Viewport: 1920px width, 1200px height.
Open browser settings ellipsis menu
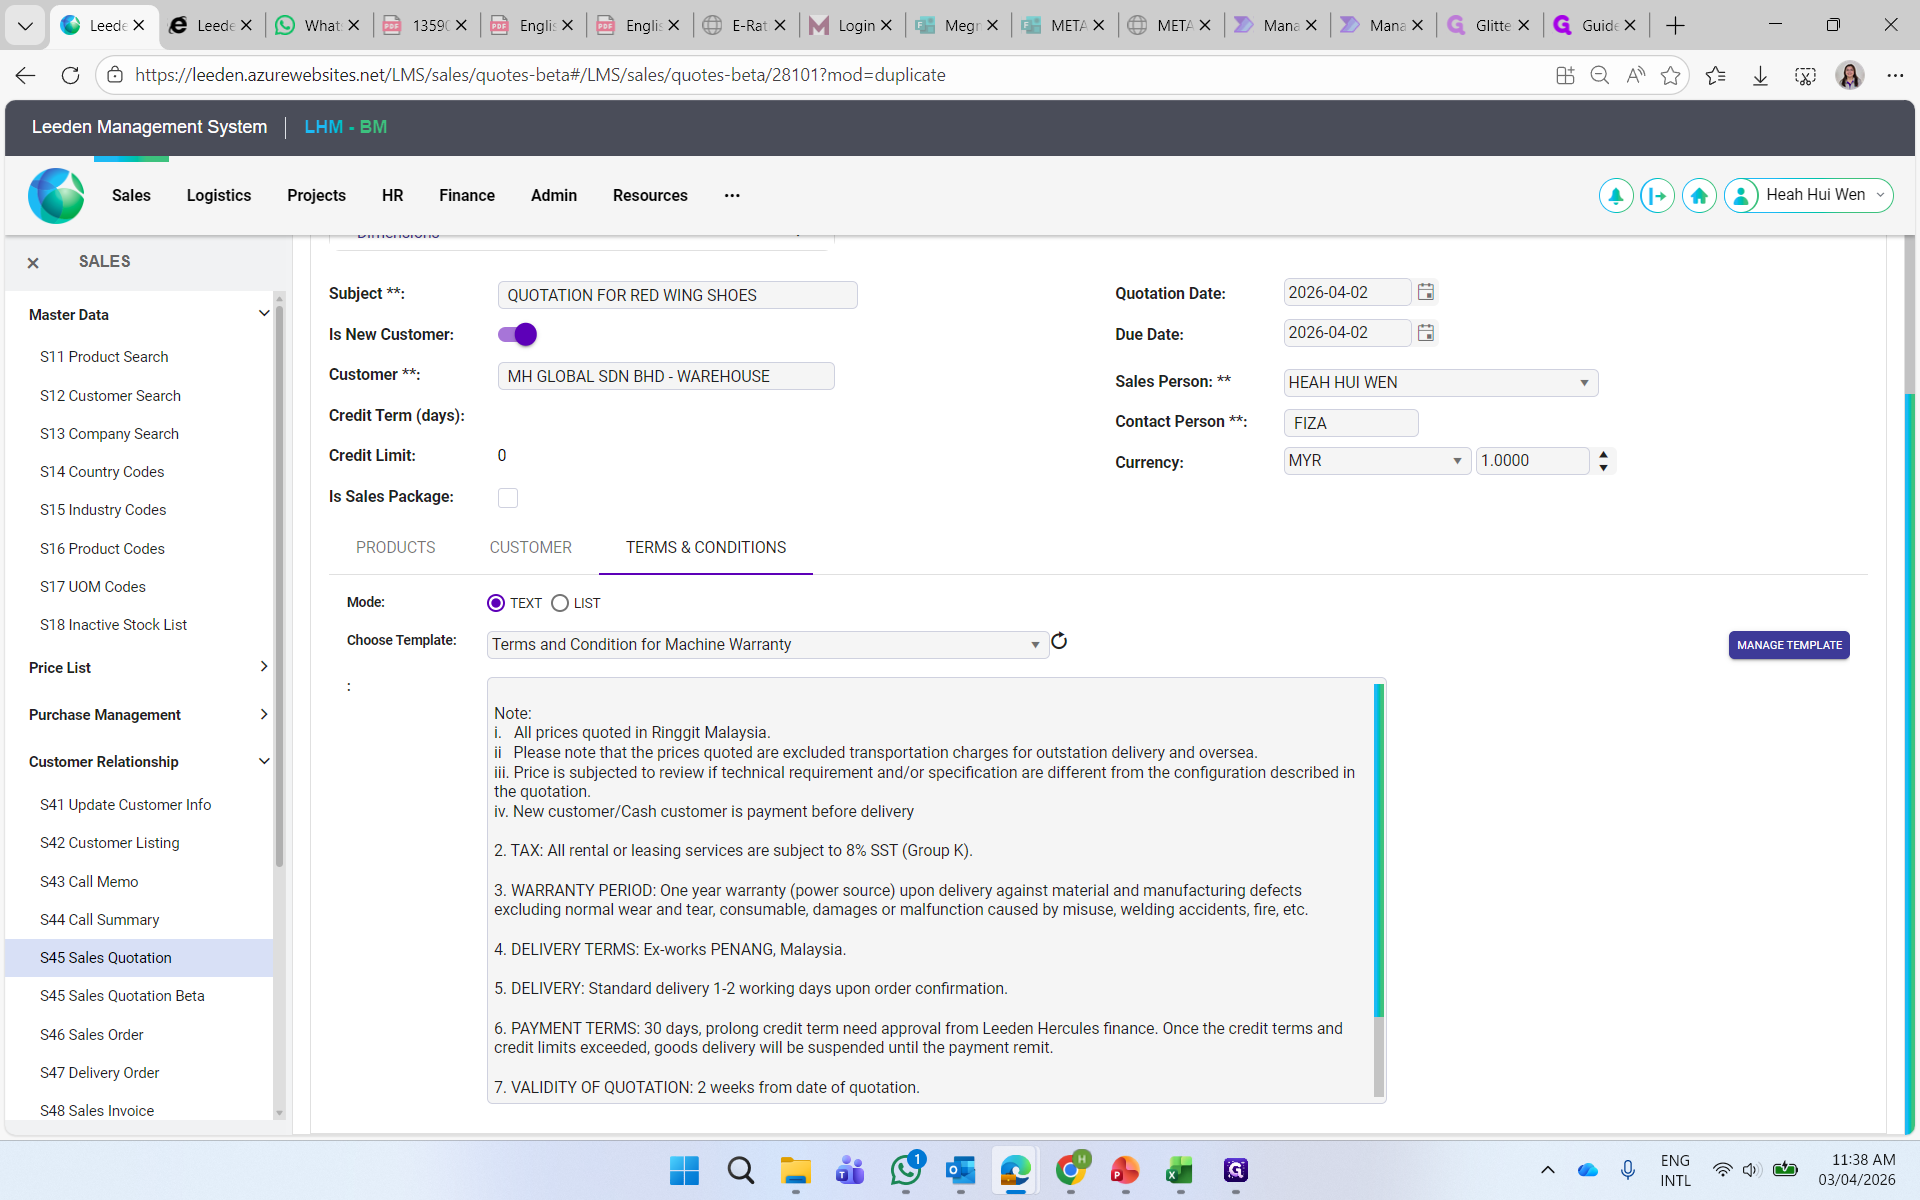click(x=1895, y=75)
